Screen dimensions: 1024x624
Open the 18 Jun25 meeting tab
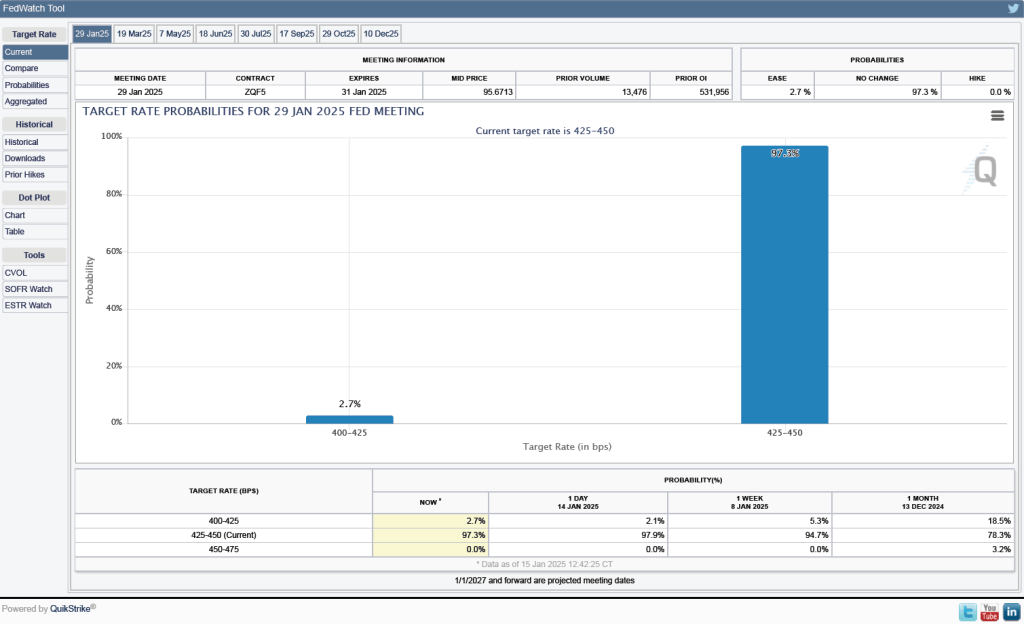click(x=215, y=33)
